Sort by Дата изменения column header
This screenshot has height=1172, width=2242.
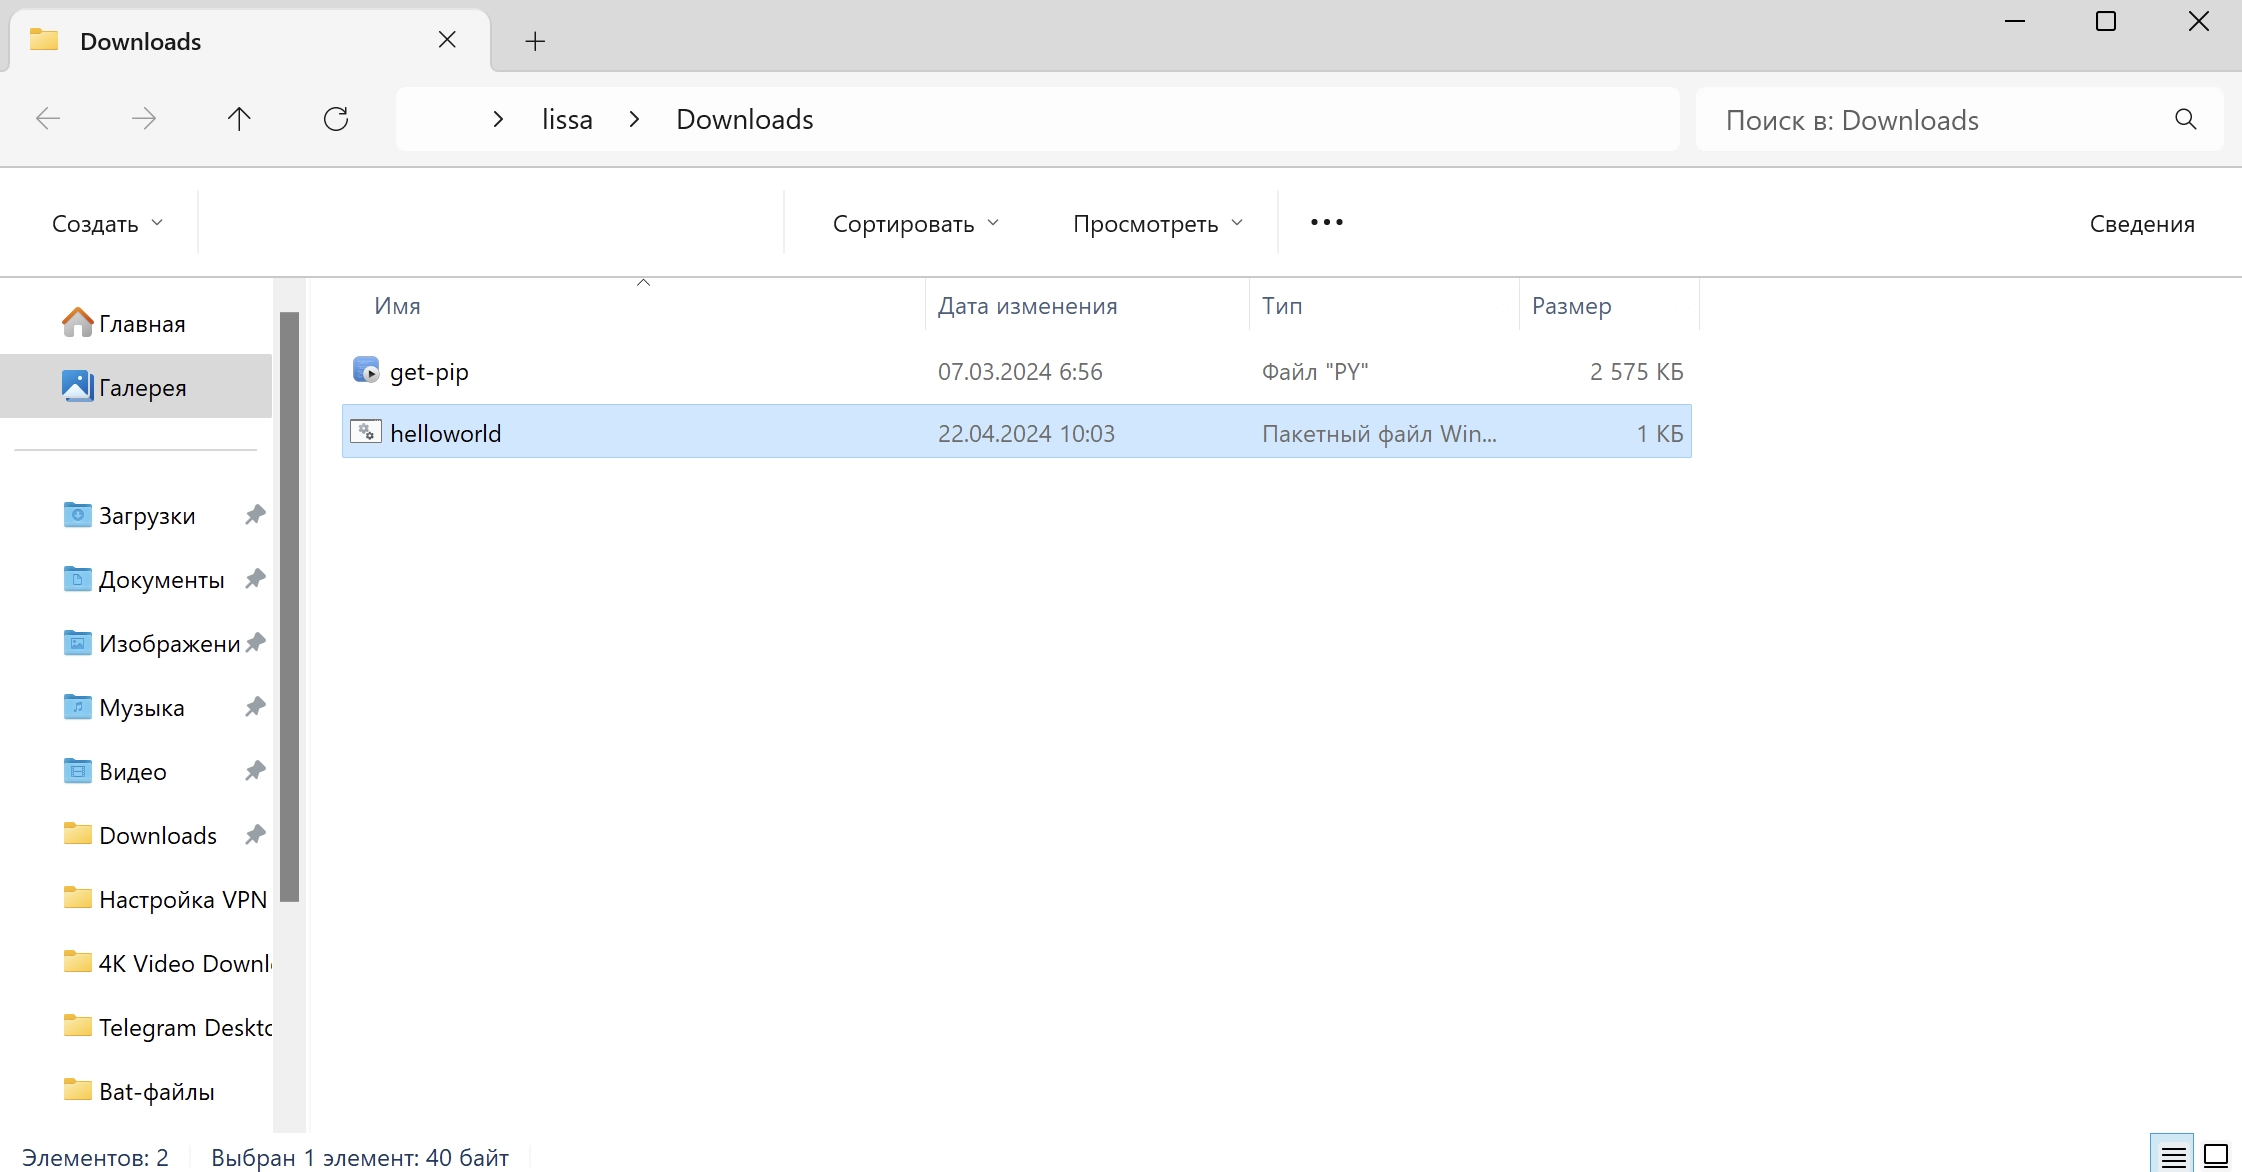(1027, 306)
